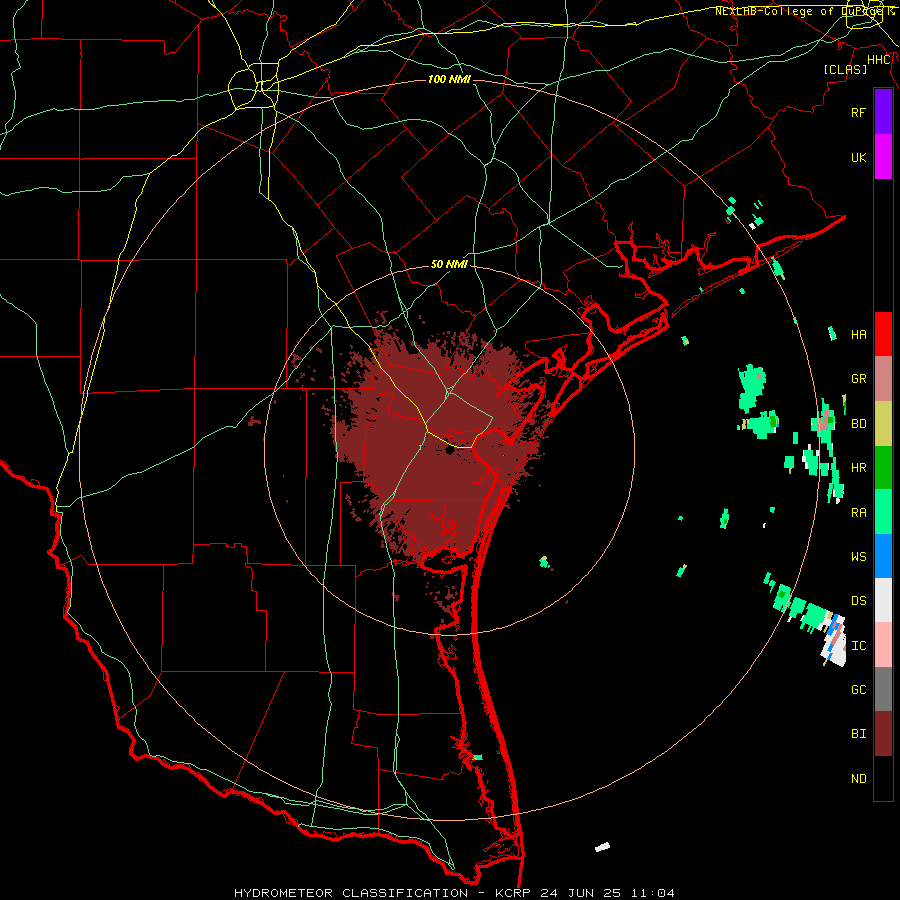900x900 pixels.
Task: Click the HA legend label
Action: (x=858, y=334)
